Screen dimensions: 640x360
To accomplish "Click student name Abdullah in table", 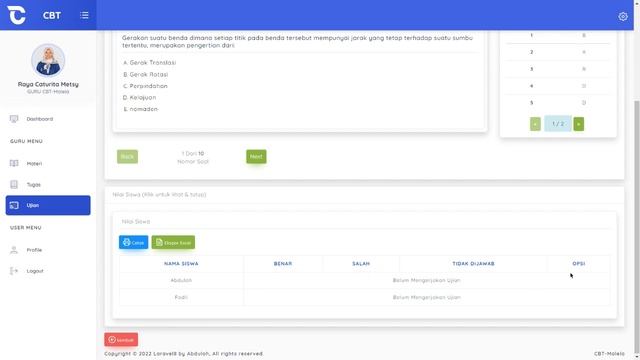I will [181, 280].
